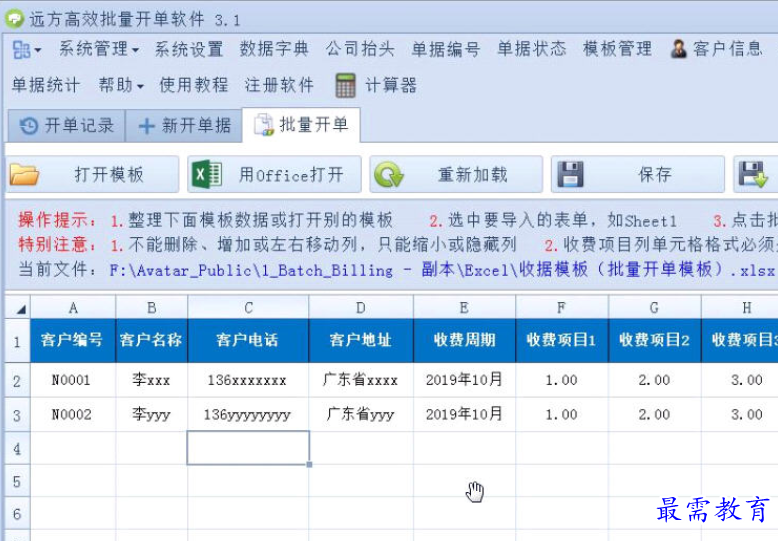Click the select-all corner triangle of spreadsheet
The height and width of the screenshot is (541, 778).
point(18,308)
